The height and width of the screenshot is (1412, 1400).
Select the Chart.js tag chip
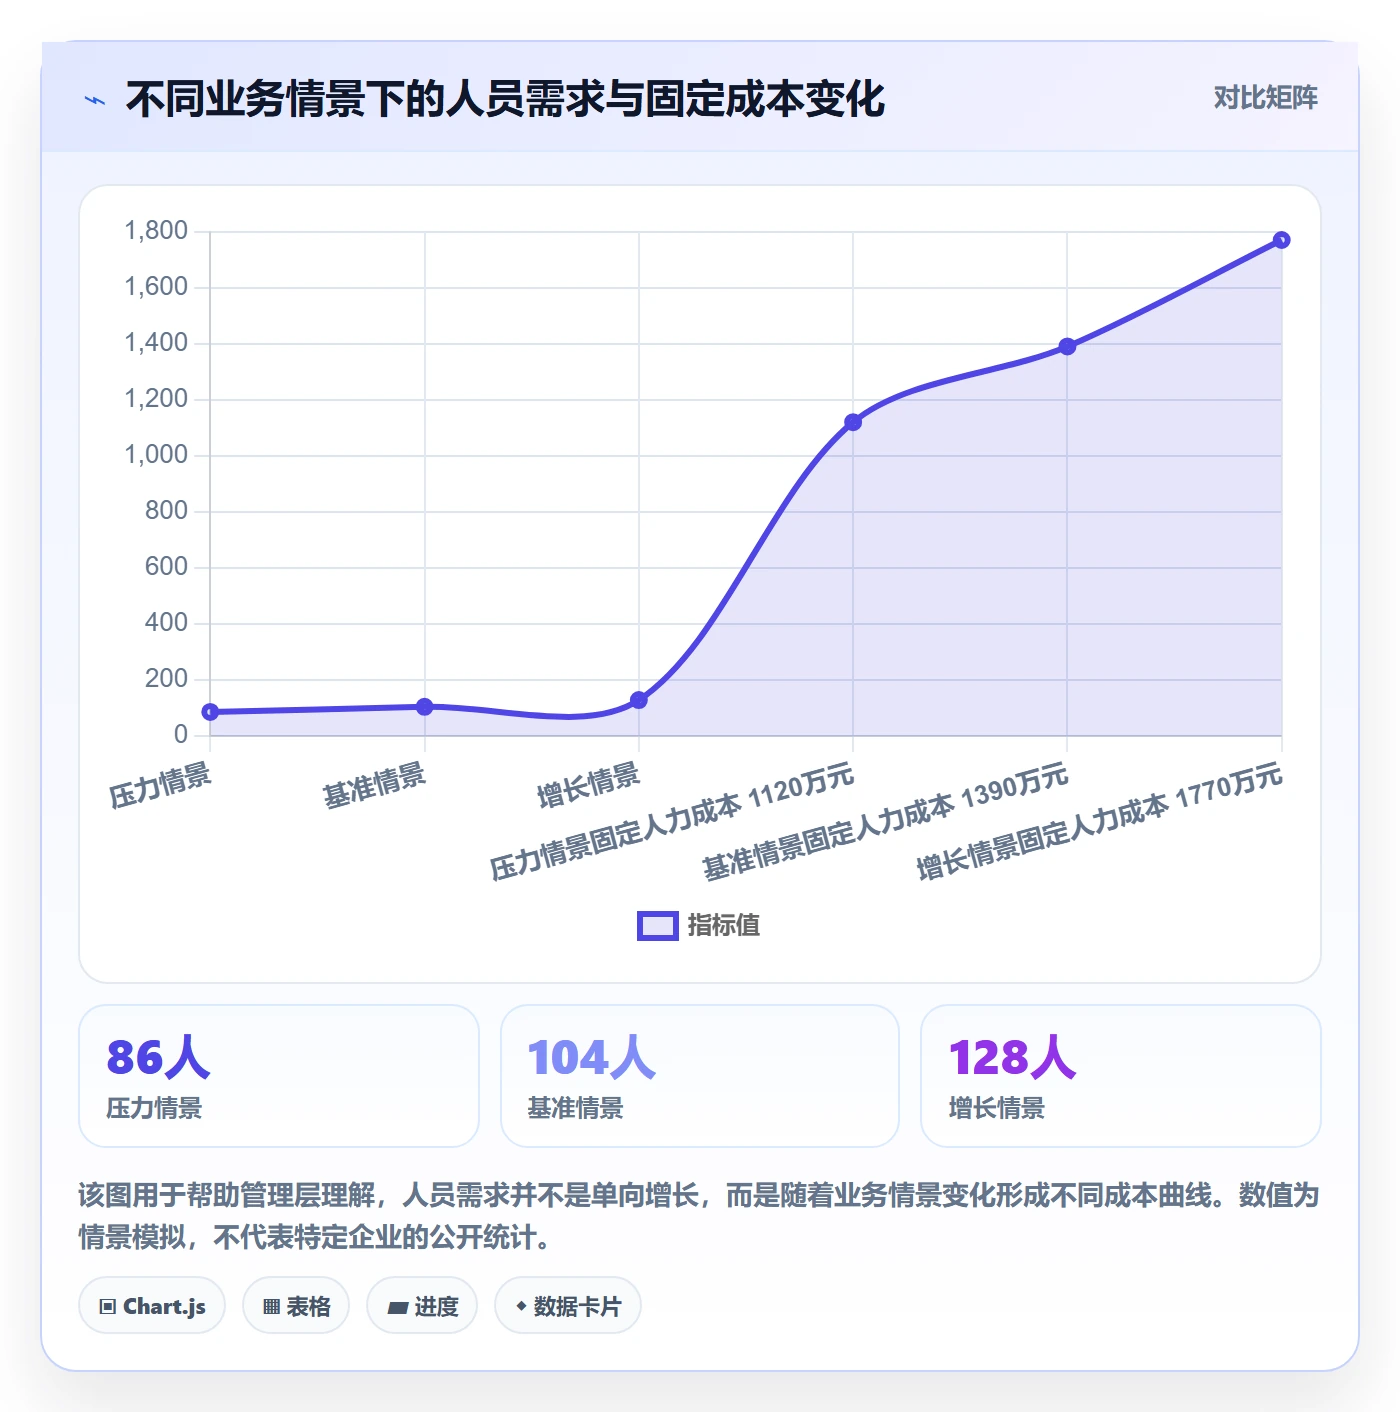click(152, 1306)
